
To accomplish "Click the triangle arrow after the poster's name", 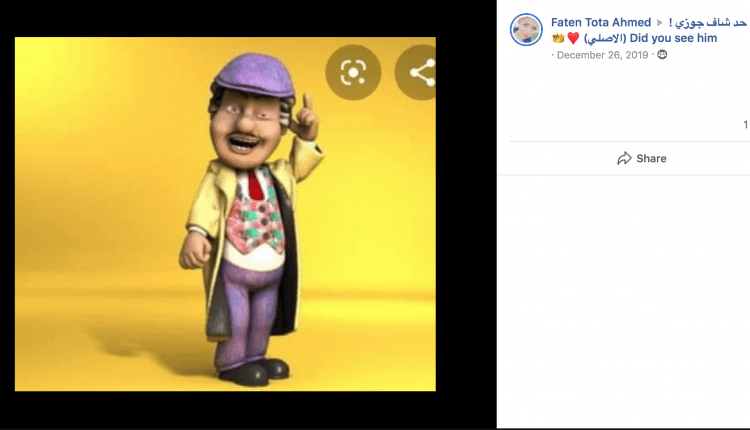I will [x=661, y=22].
